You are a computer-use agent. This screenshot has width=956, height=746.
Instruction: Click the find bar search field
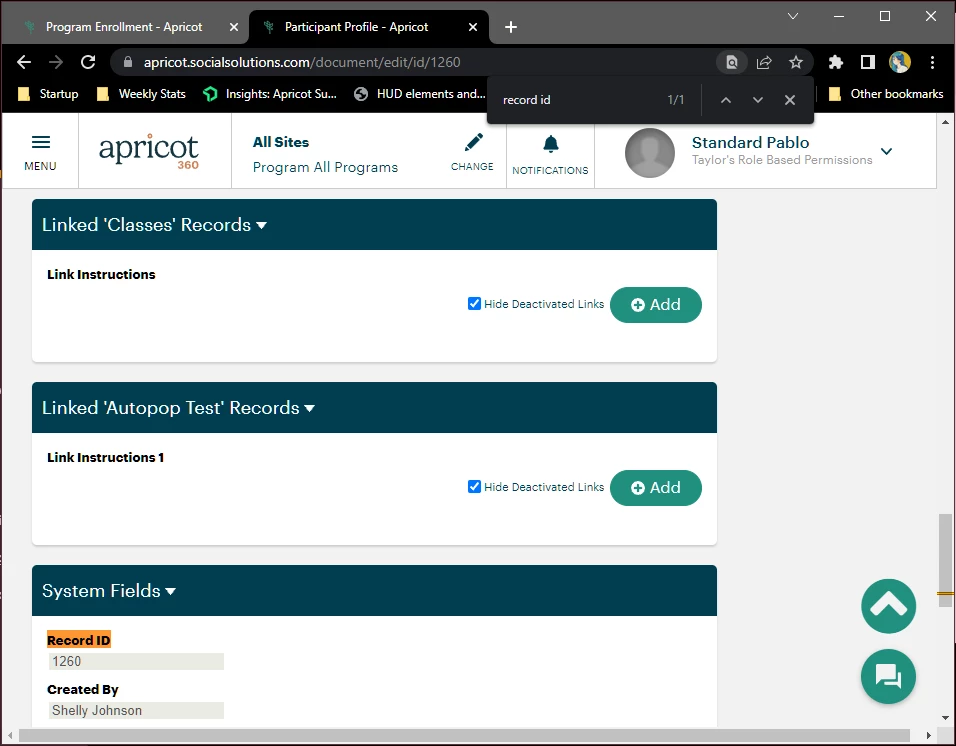point(579,100)
